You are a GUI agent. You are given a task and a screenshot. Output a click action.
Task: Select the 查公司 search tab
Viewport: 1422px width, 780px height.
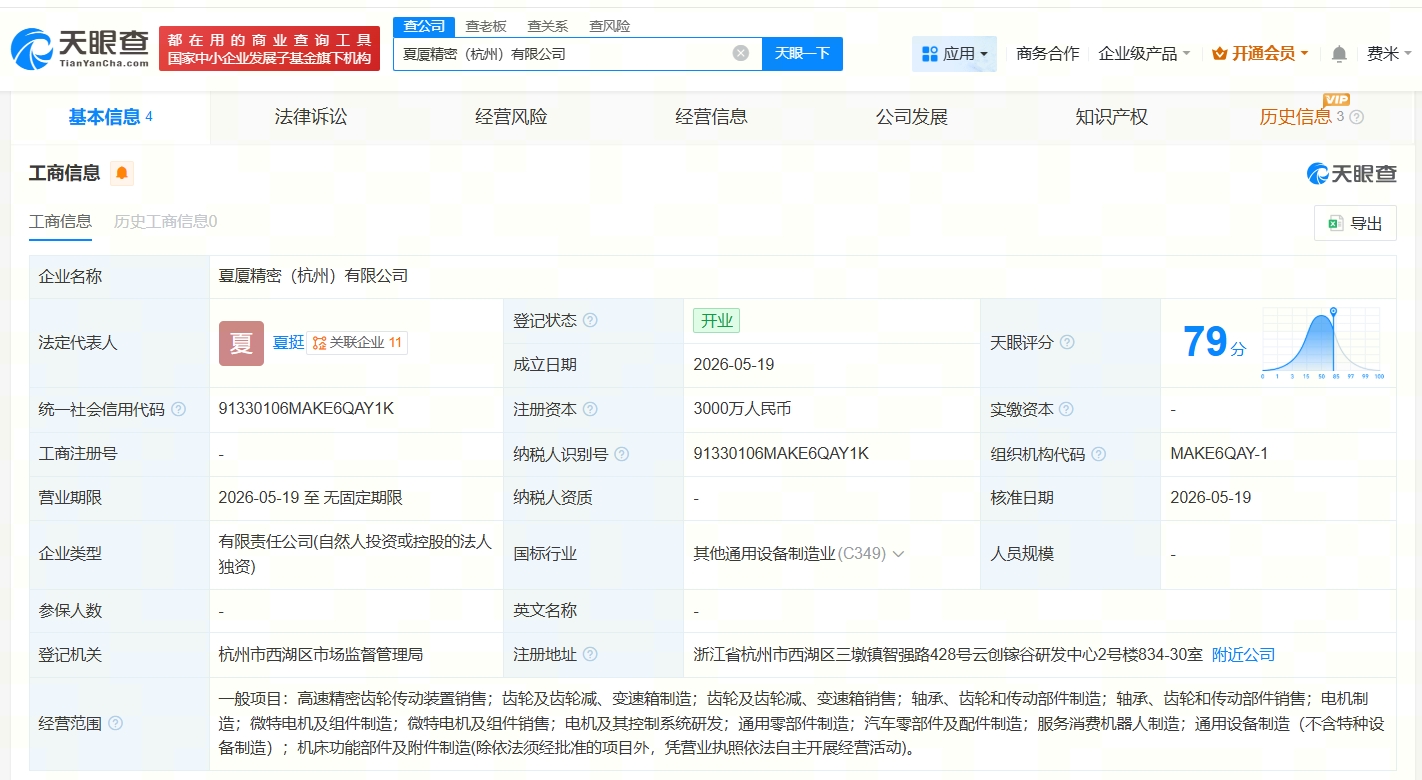pos(424,26)
